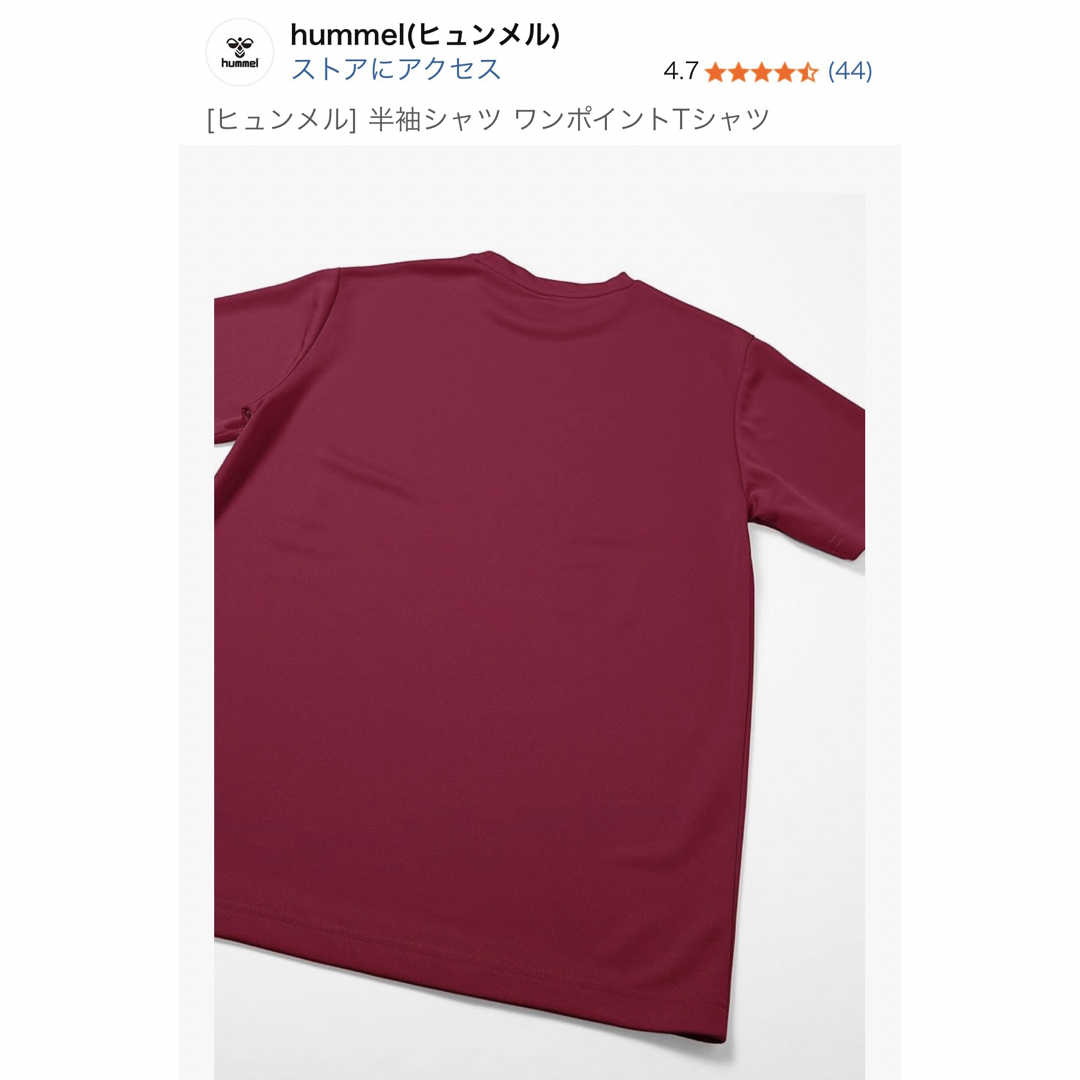Select the product title 半袖シャツ ワンポイントTシャツ

569,119
